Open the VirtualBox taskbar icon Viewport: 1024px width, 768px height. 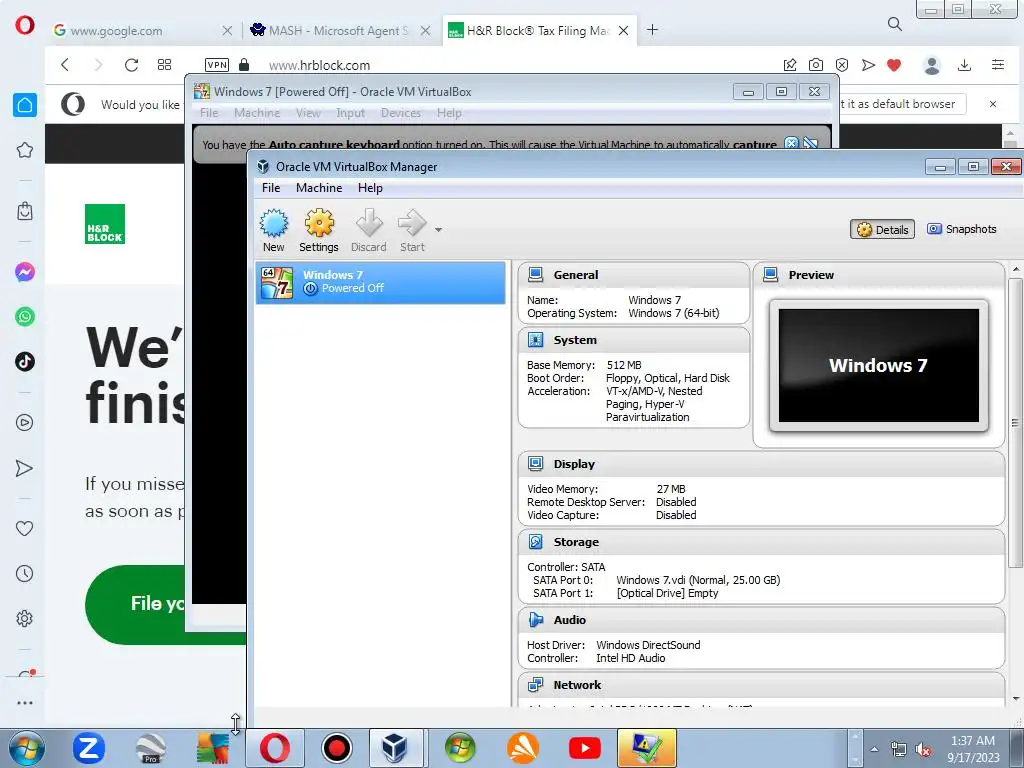coord(394,748)
